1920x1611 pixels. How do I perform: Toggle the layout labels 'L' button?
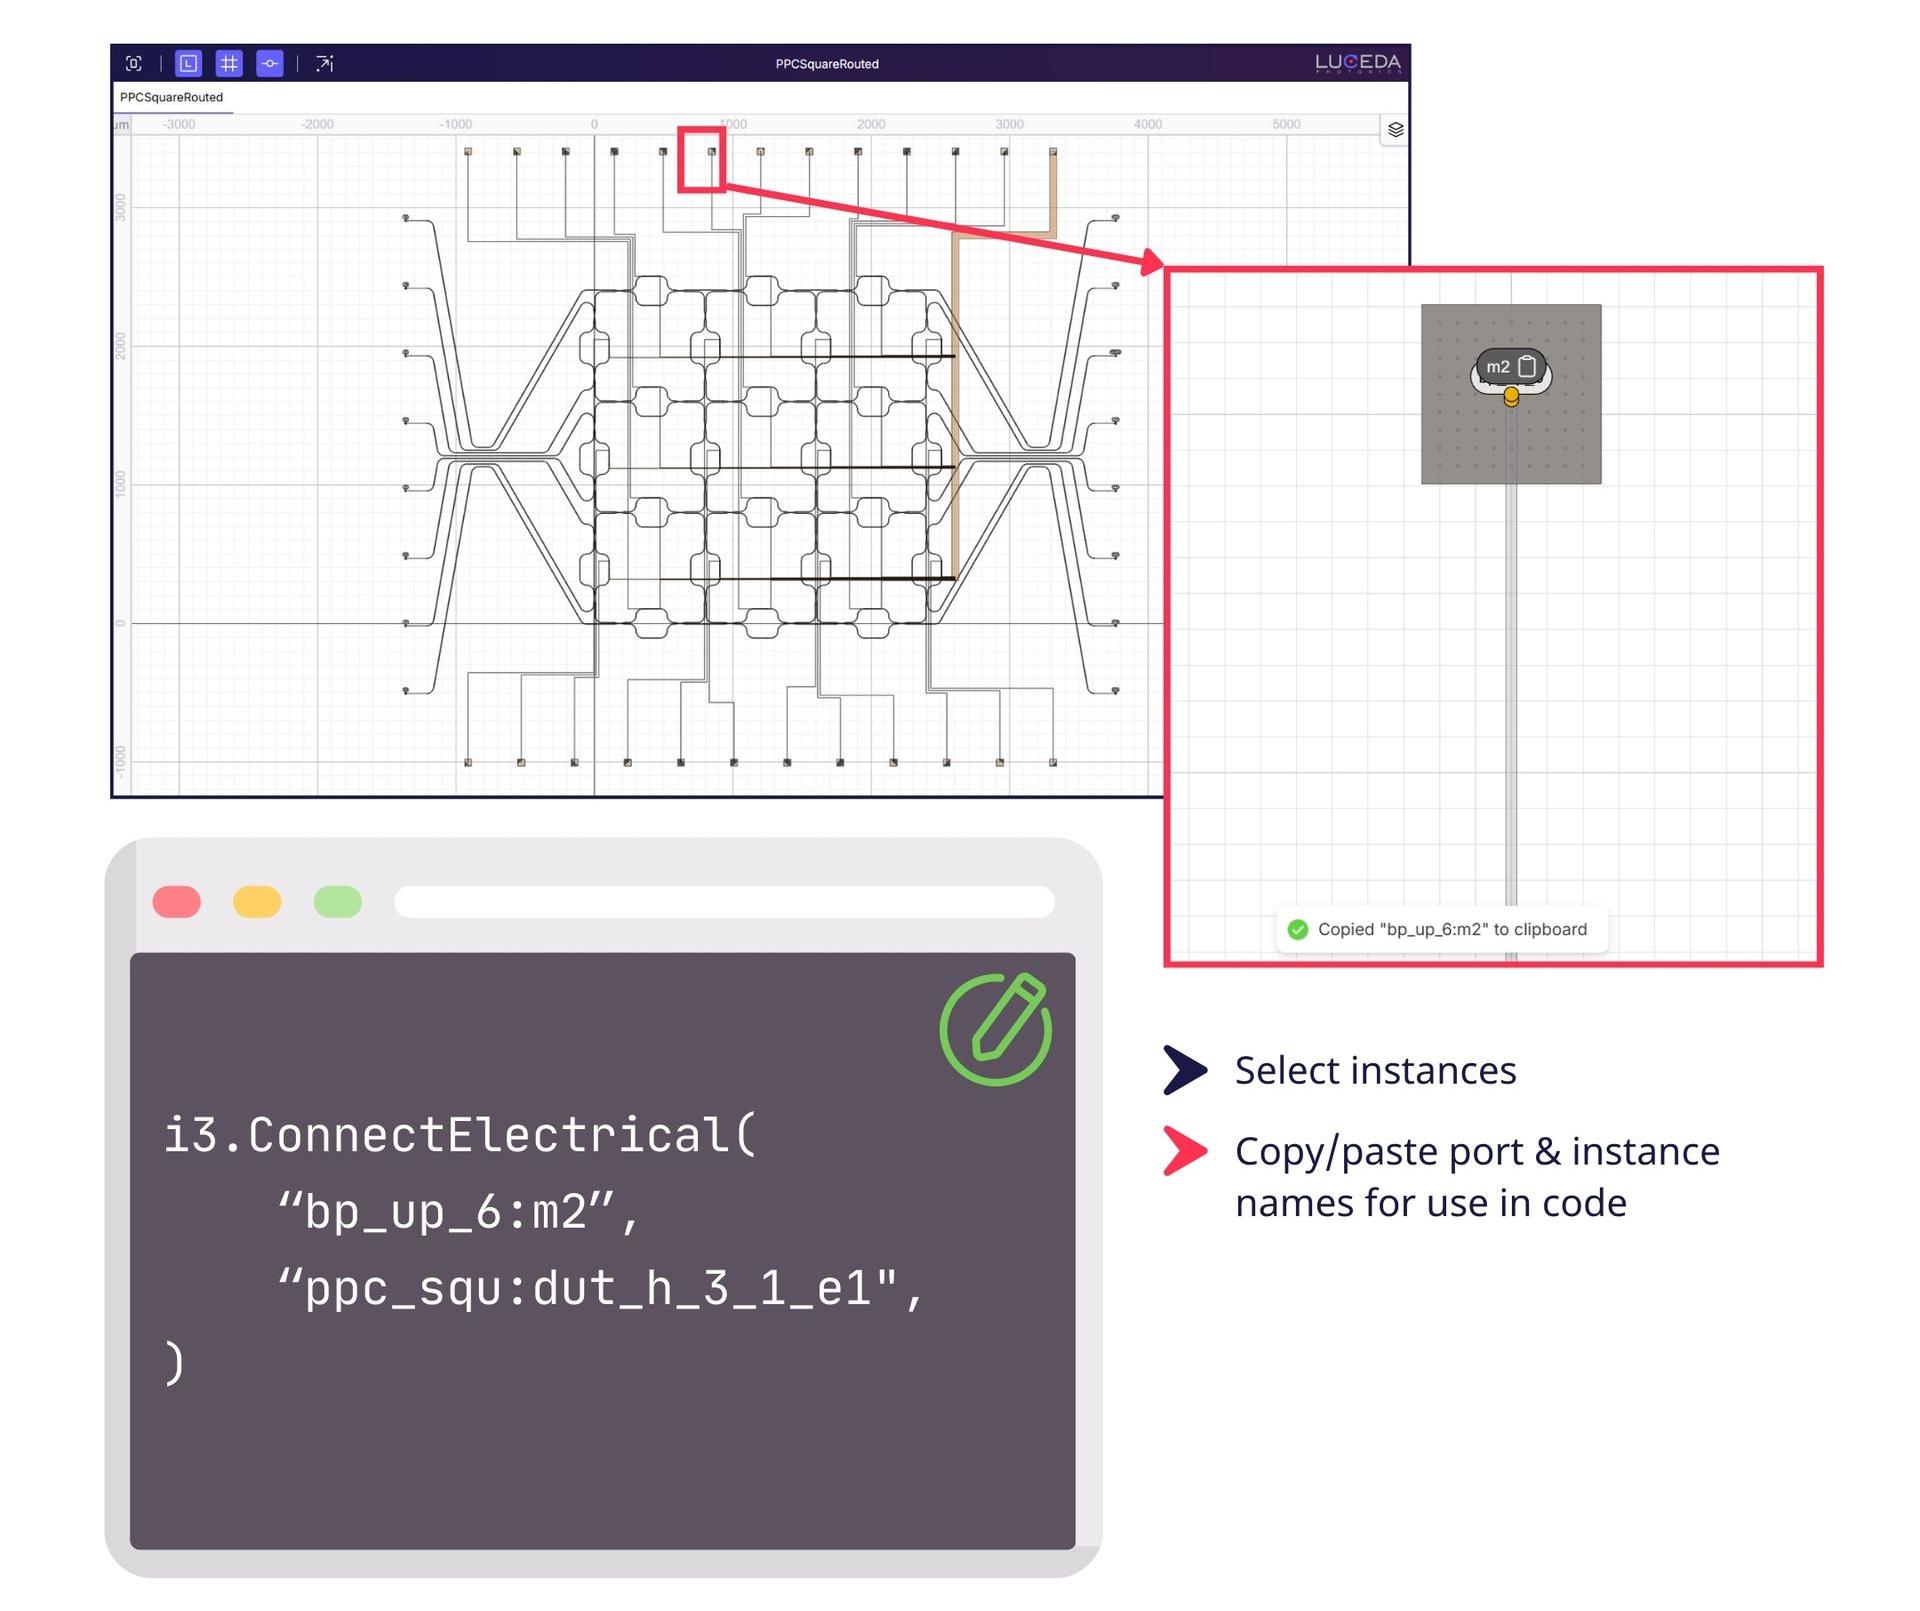pos(188,64)
